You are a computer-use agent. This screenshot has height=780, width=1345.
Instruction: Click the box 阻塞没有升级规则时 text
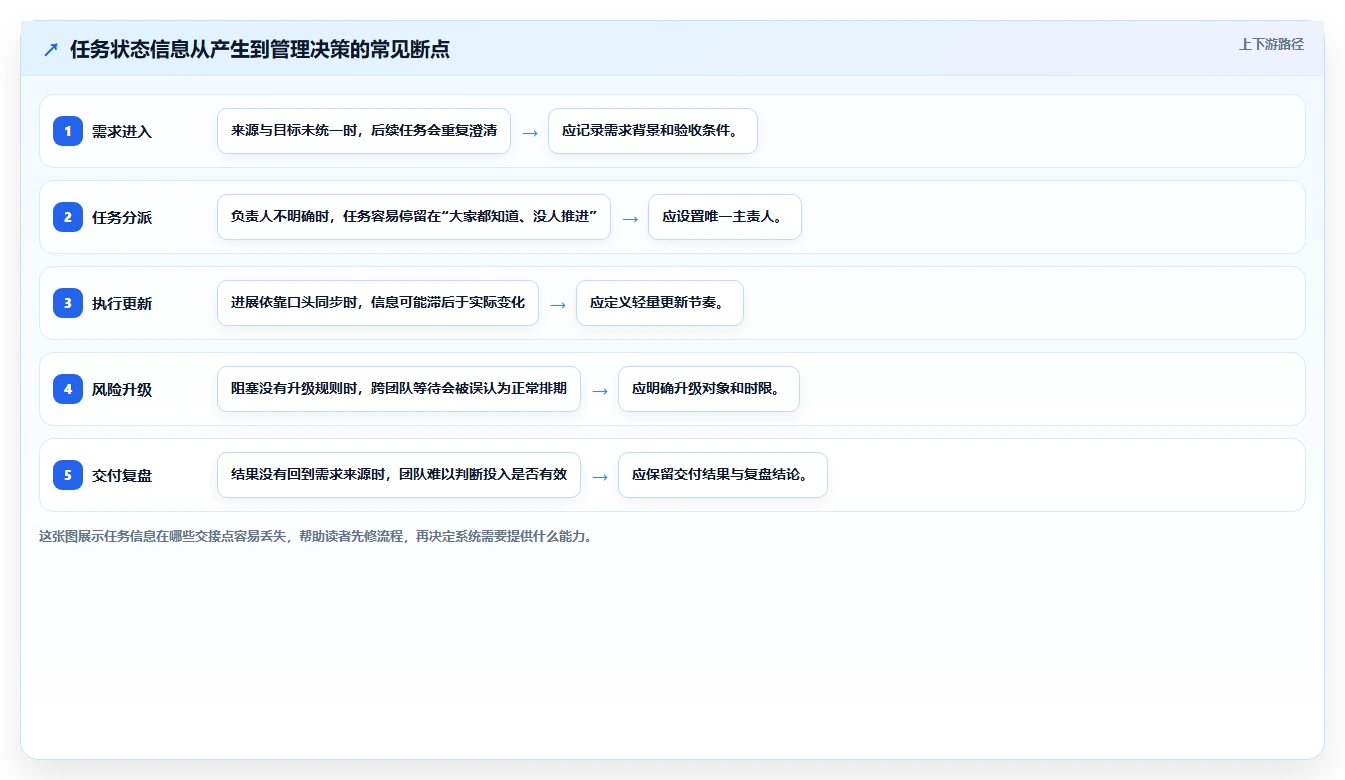399,389
